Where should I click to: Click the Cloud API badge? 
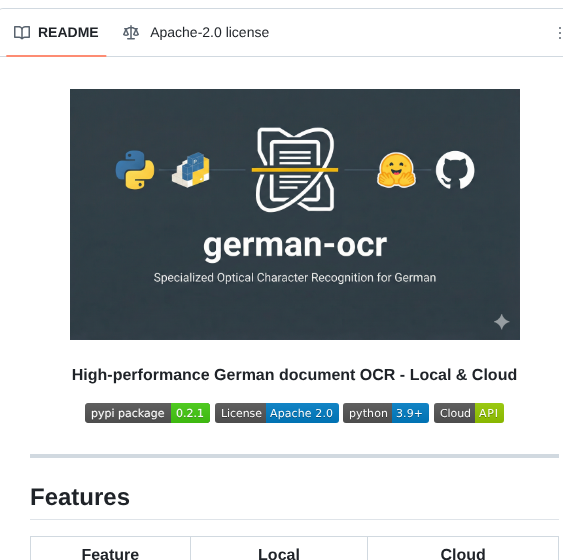[x=469, y=413]
